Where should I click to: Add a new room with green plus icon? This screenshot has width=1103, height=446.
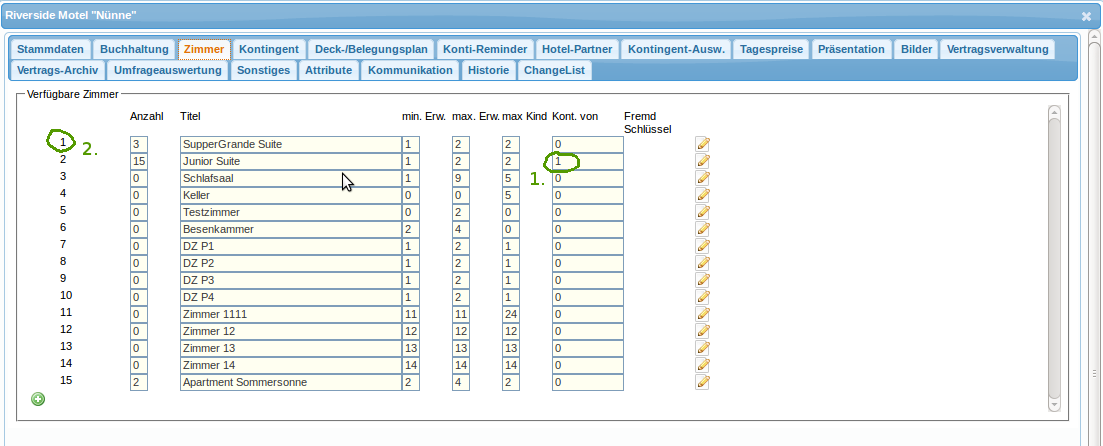[x=38, y=399]
